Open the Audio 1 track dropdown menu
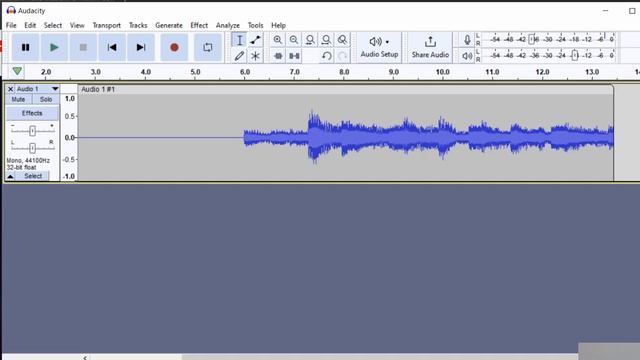 pos(38,89)
